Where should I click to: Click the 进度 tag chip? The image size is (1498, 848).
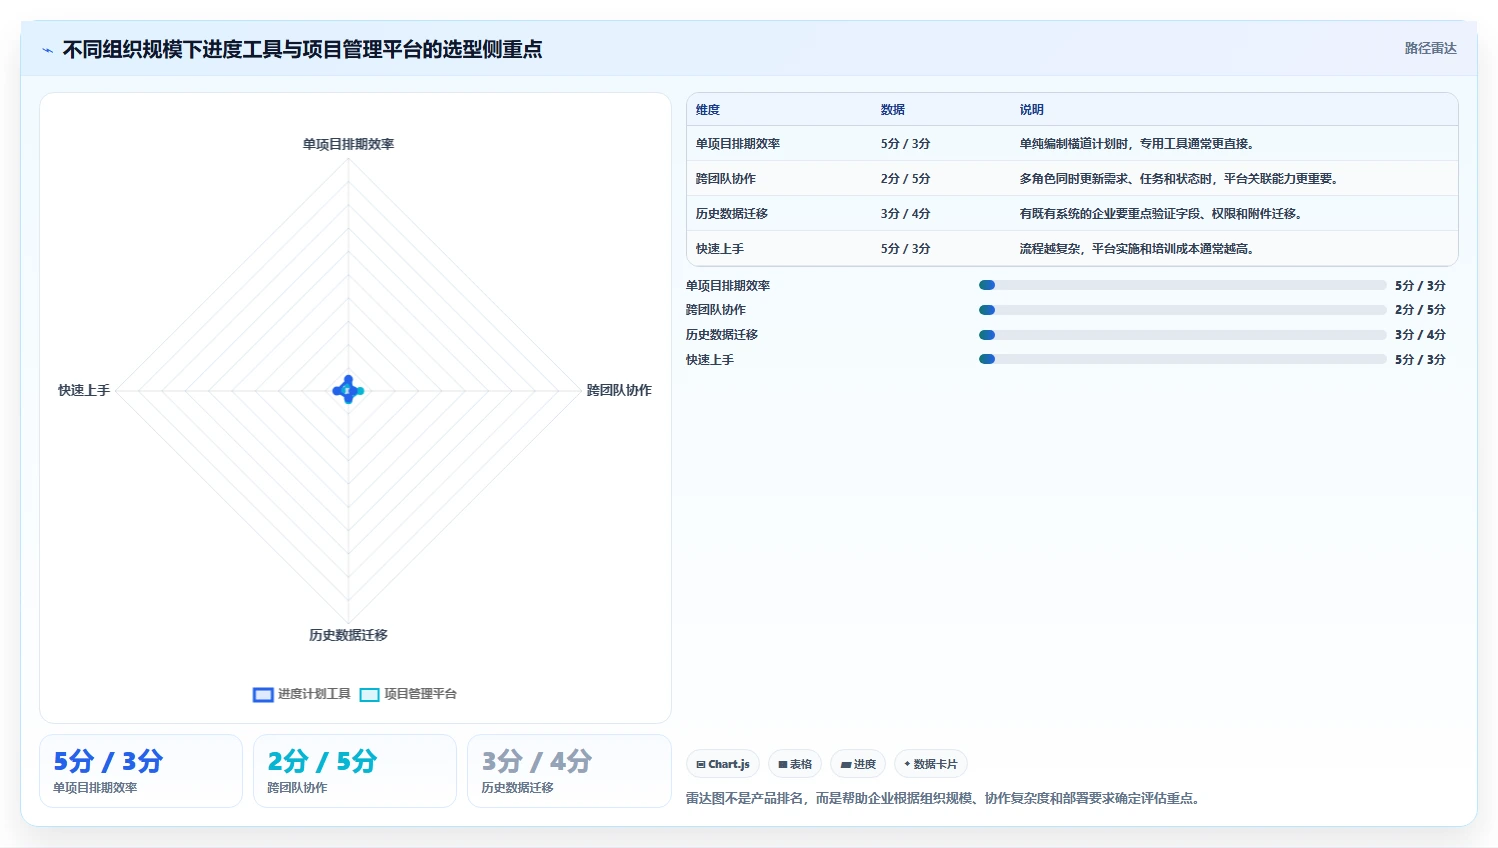click(858, 764)
